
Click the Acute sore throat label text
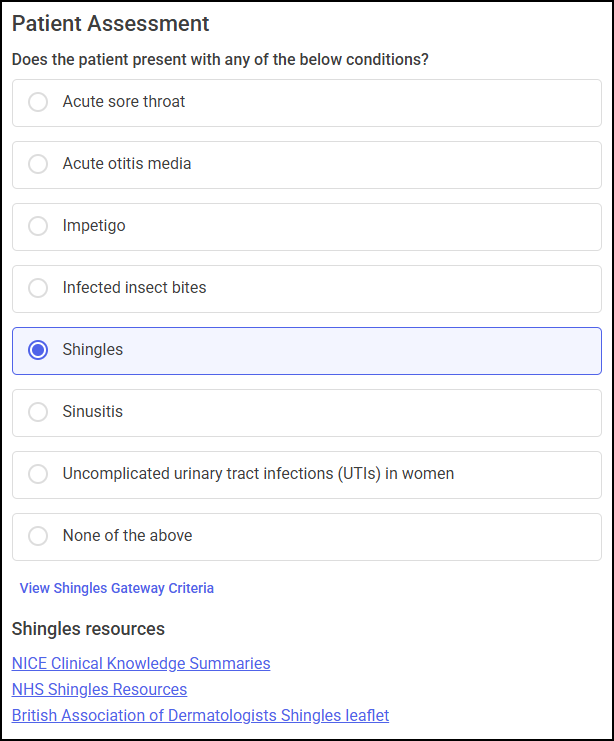[124, 102]
